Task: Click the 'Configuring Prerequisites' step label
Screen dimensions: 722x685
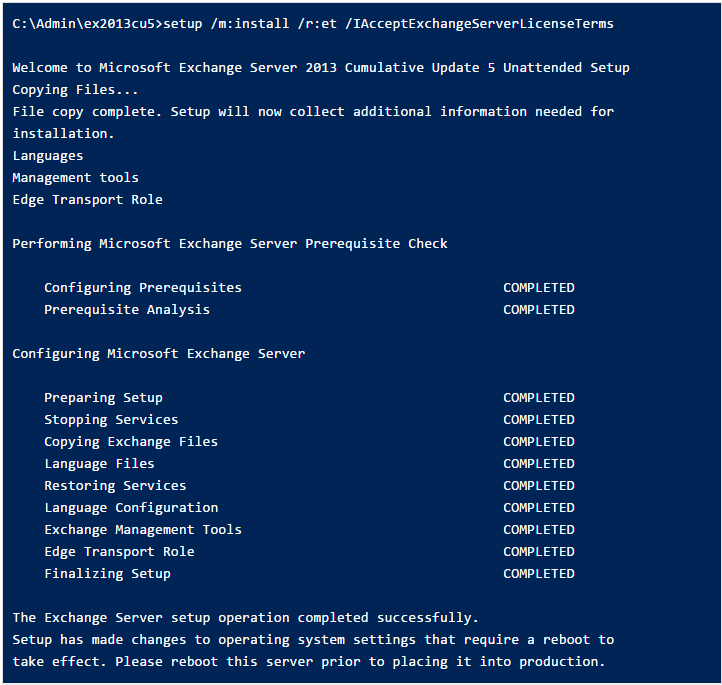Action: tap(143, 287)
